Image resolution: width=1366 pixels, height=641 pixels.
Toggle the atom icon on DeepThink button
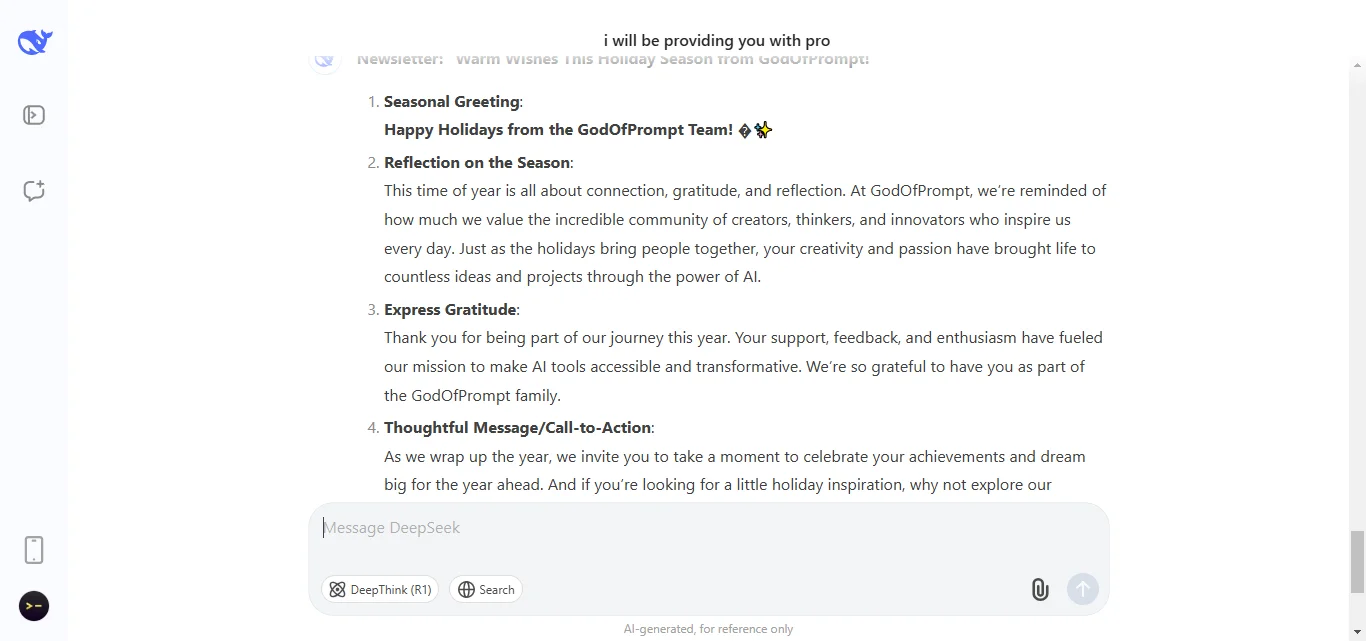338,589
